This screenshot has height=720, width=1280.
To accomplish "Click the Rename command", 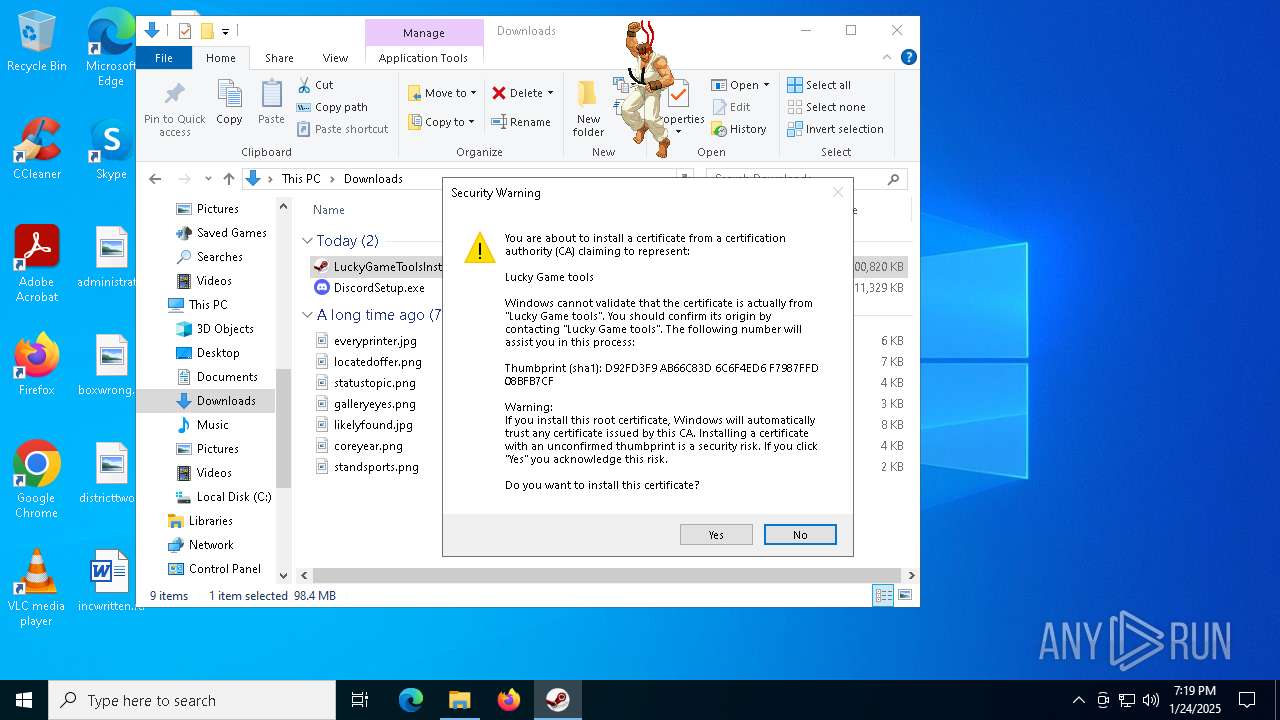I will point(521,122).
